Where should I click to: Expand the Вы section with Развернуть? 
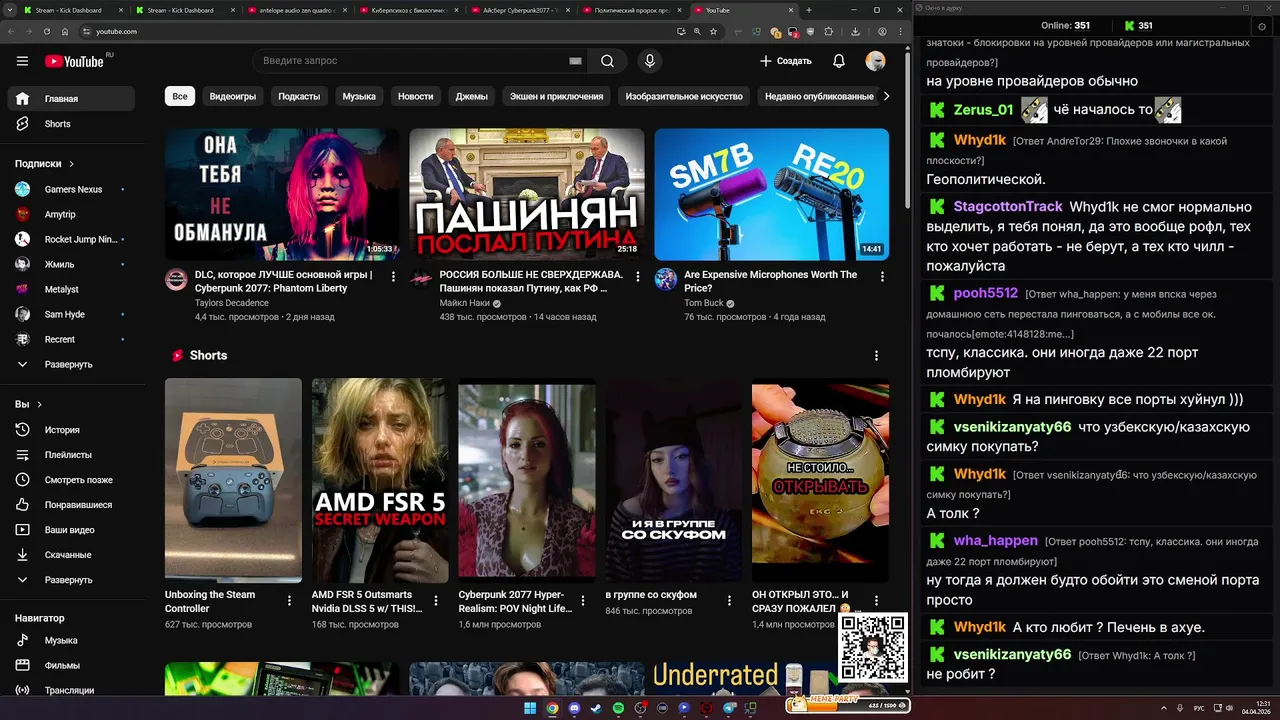[x=71, y=580]
